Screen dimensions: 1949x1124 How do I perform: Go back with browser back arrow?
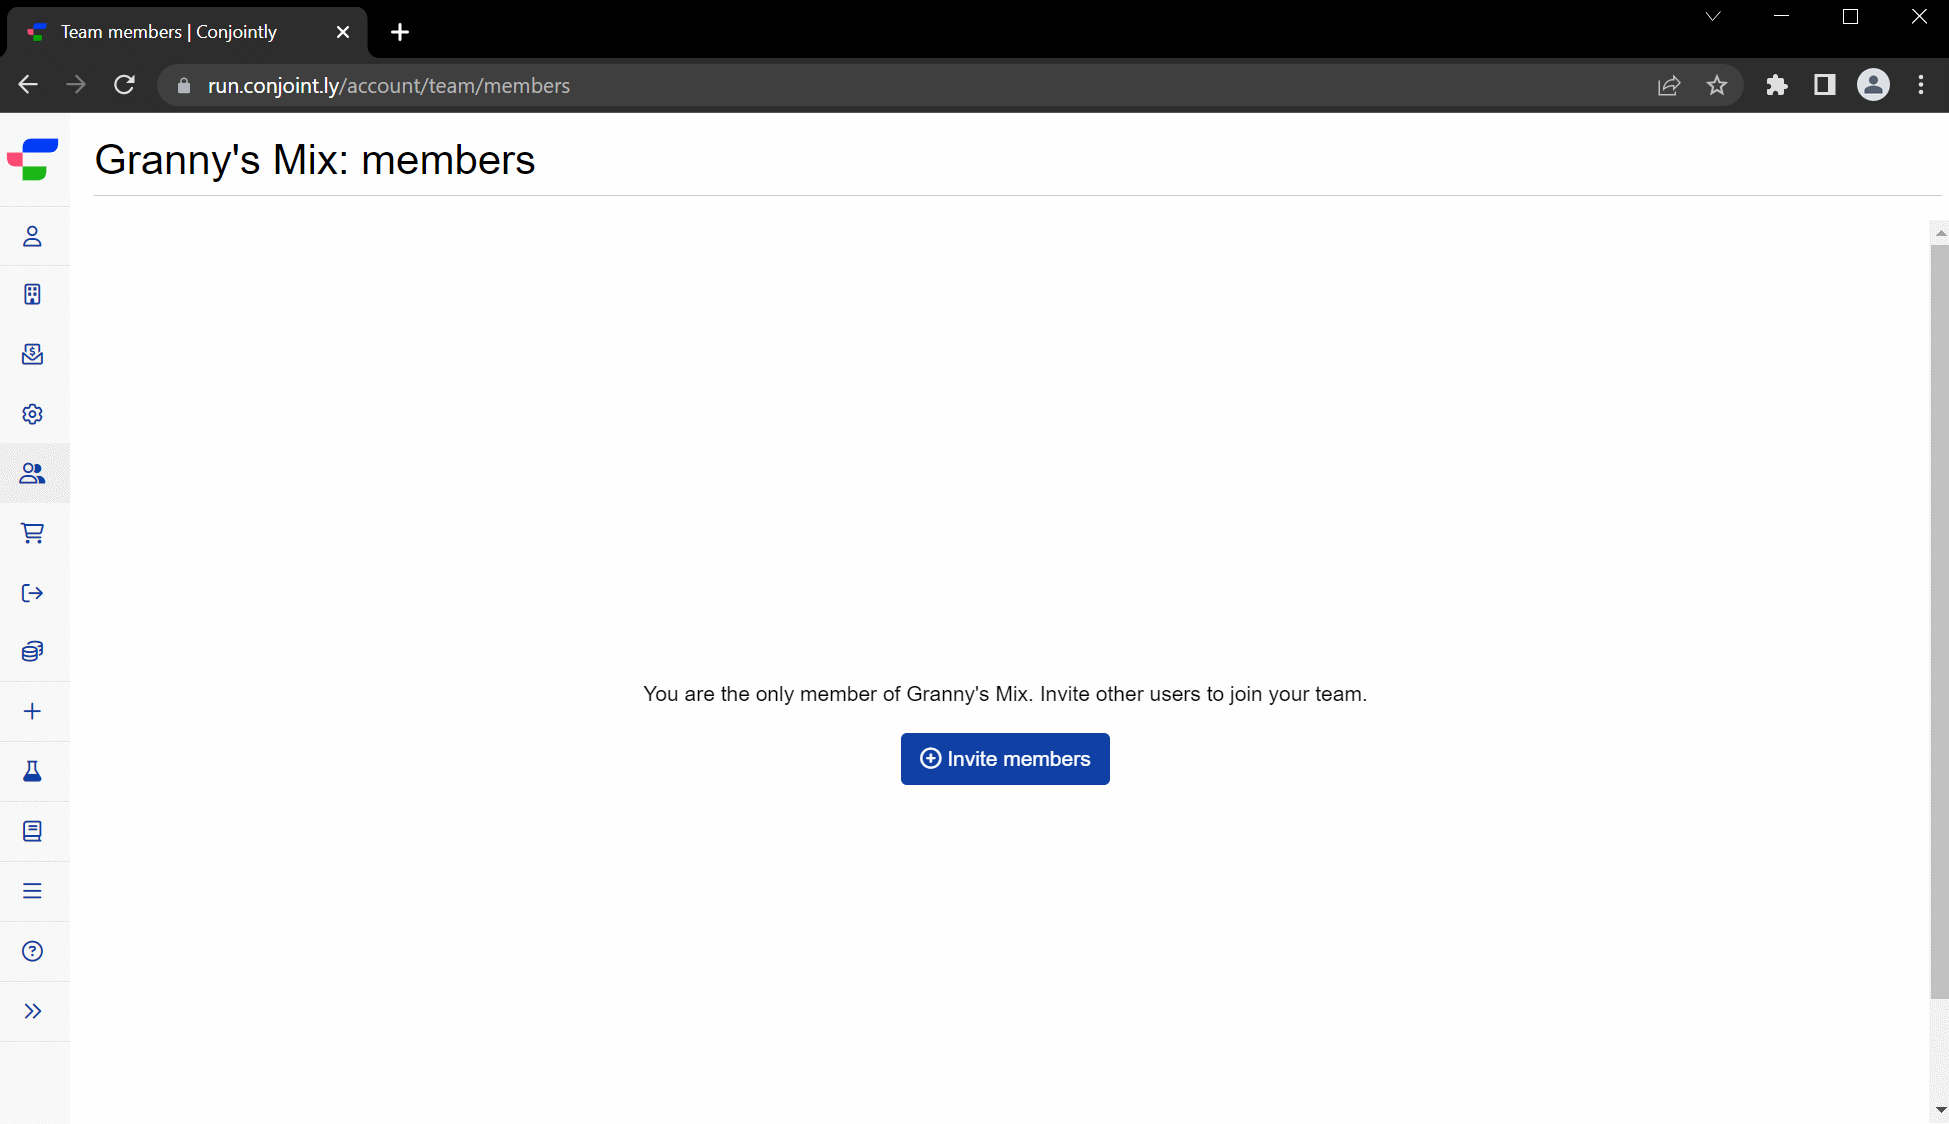tap(28, 85)
